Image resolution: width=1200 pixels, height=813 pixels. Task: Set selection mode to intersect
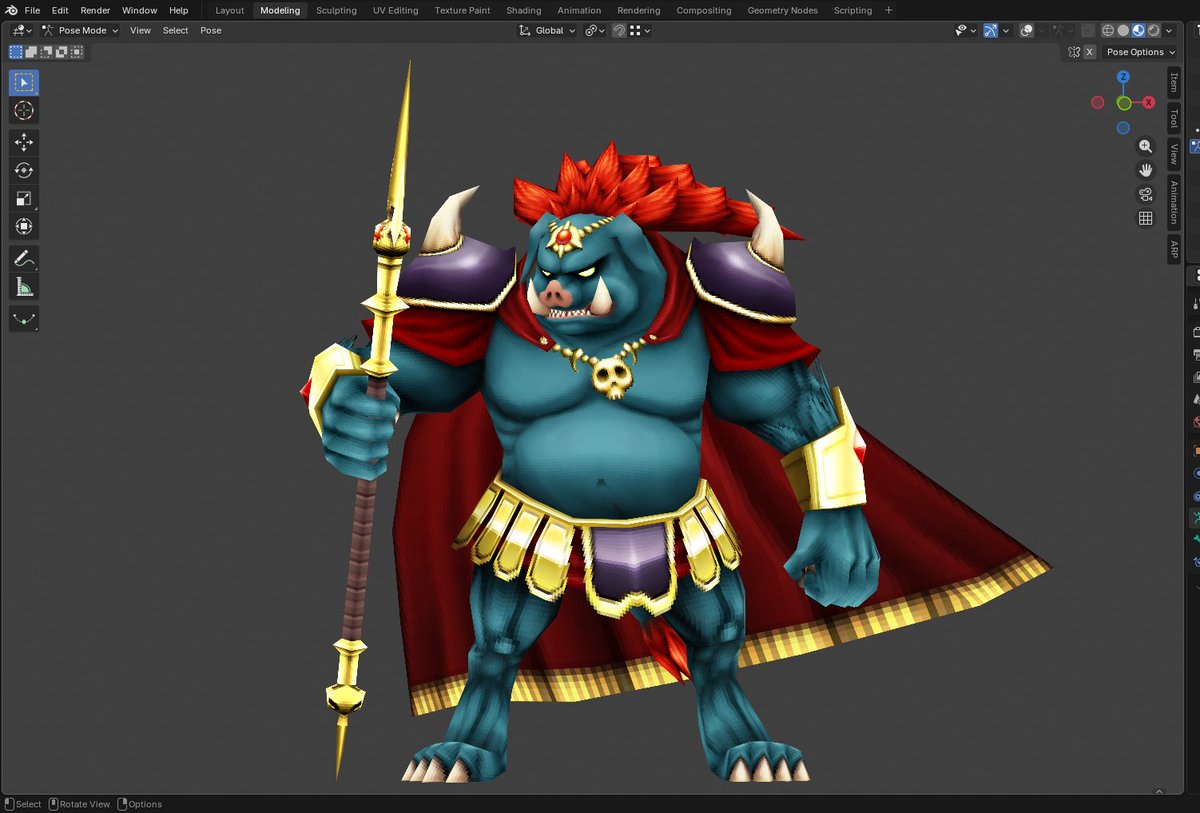(x=76, y=51)
